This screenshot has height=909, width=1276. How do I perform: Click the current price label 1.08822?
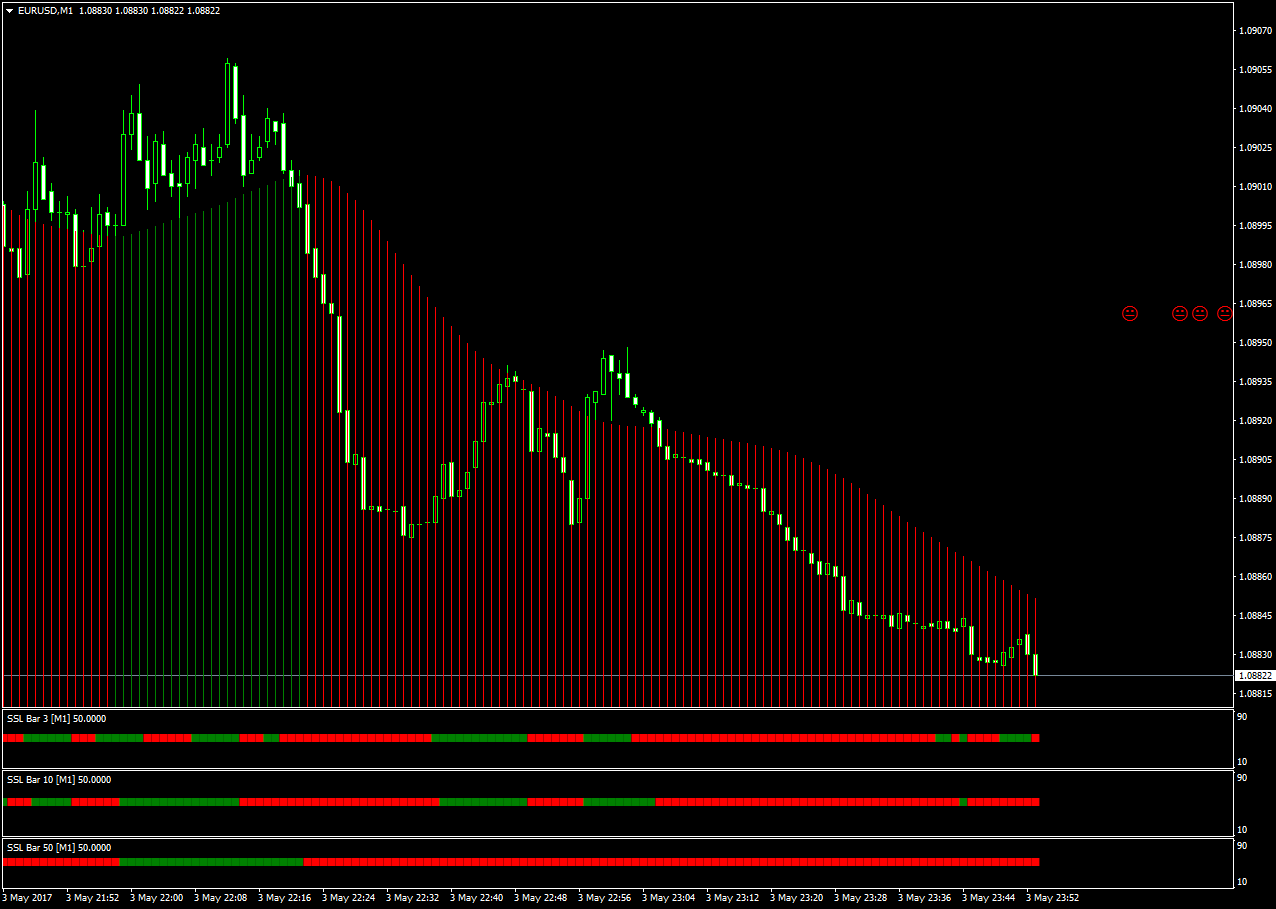(1254, 676)
